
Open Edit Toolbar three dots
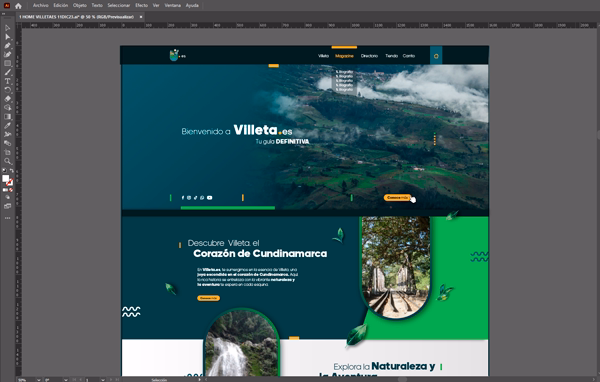pos(7,218)
